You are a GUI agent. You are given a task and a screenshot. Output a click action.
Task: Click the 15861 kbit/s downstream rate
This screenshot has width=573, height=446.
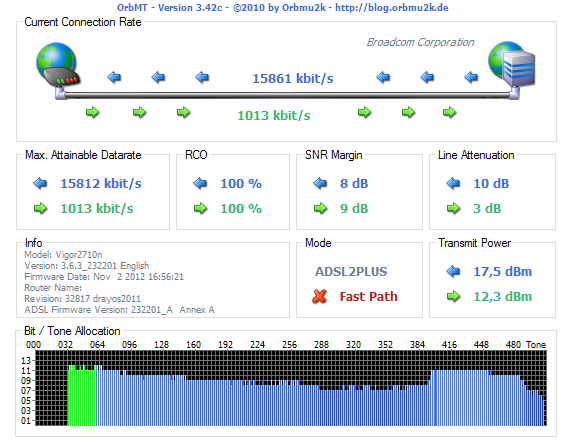(293, 79)
